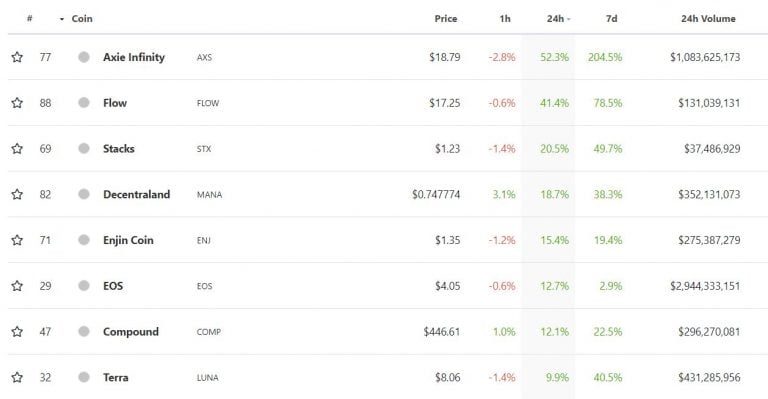Open the Enjin Coin name link
Screen dimensions: 768x399
pyautogui.click(x=128, y=240)
